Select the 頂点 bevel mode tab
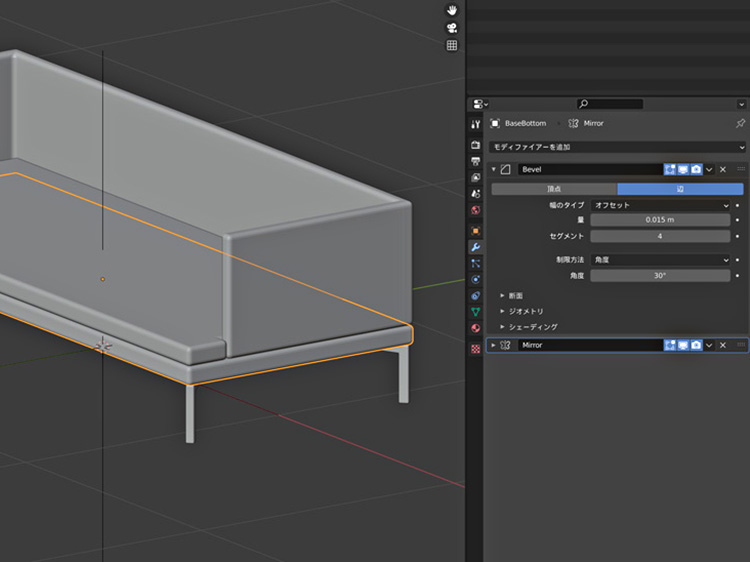This screenshot has width=750, height=562. point(553,188)
